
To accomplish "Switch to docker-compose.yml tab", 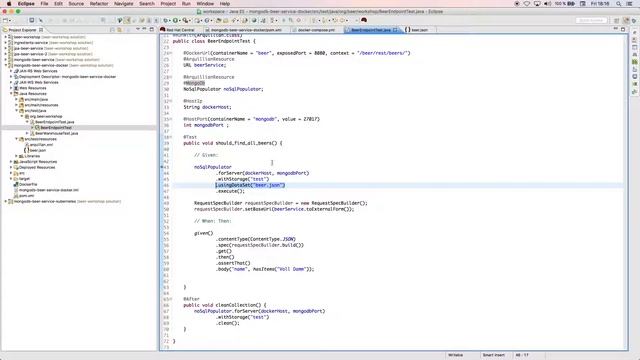I will click(x=316, y=30).
